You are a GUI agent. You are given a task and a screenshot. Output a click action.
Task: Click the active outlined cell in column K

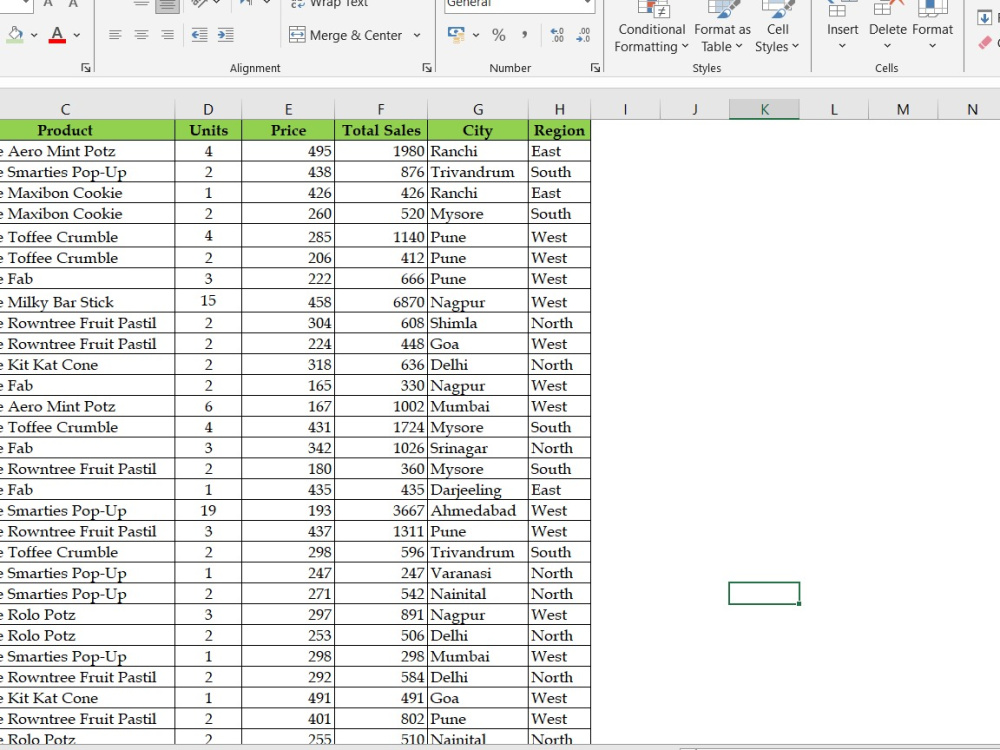[x=764, y=593]
